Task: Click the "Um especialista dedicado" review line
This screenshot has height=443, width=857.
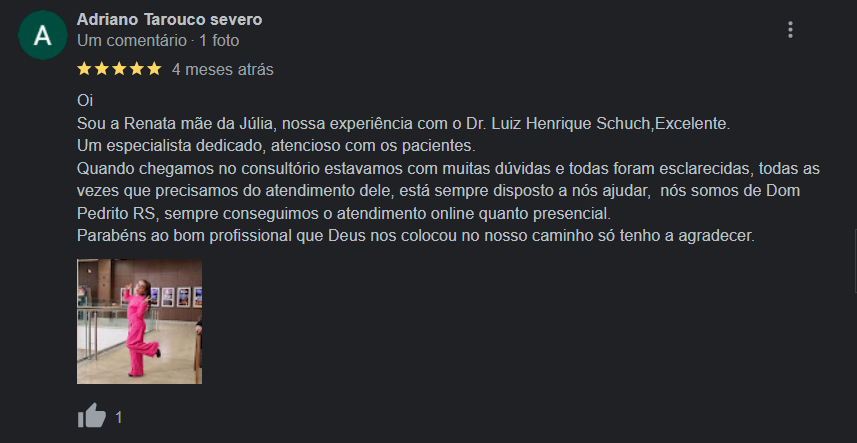Action: click(275, 145)
